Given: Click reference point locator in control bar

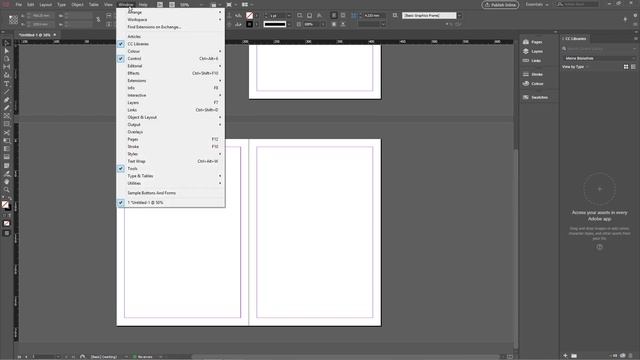Looking at the screenshot, I should (x=13, y=20).
